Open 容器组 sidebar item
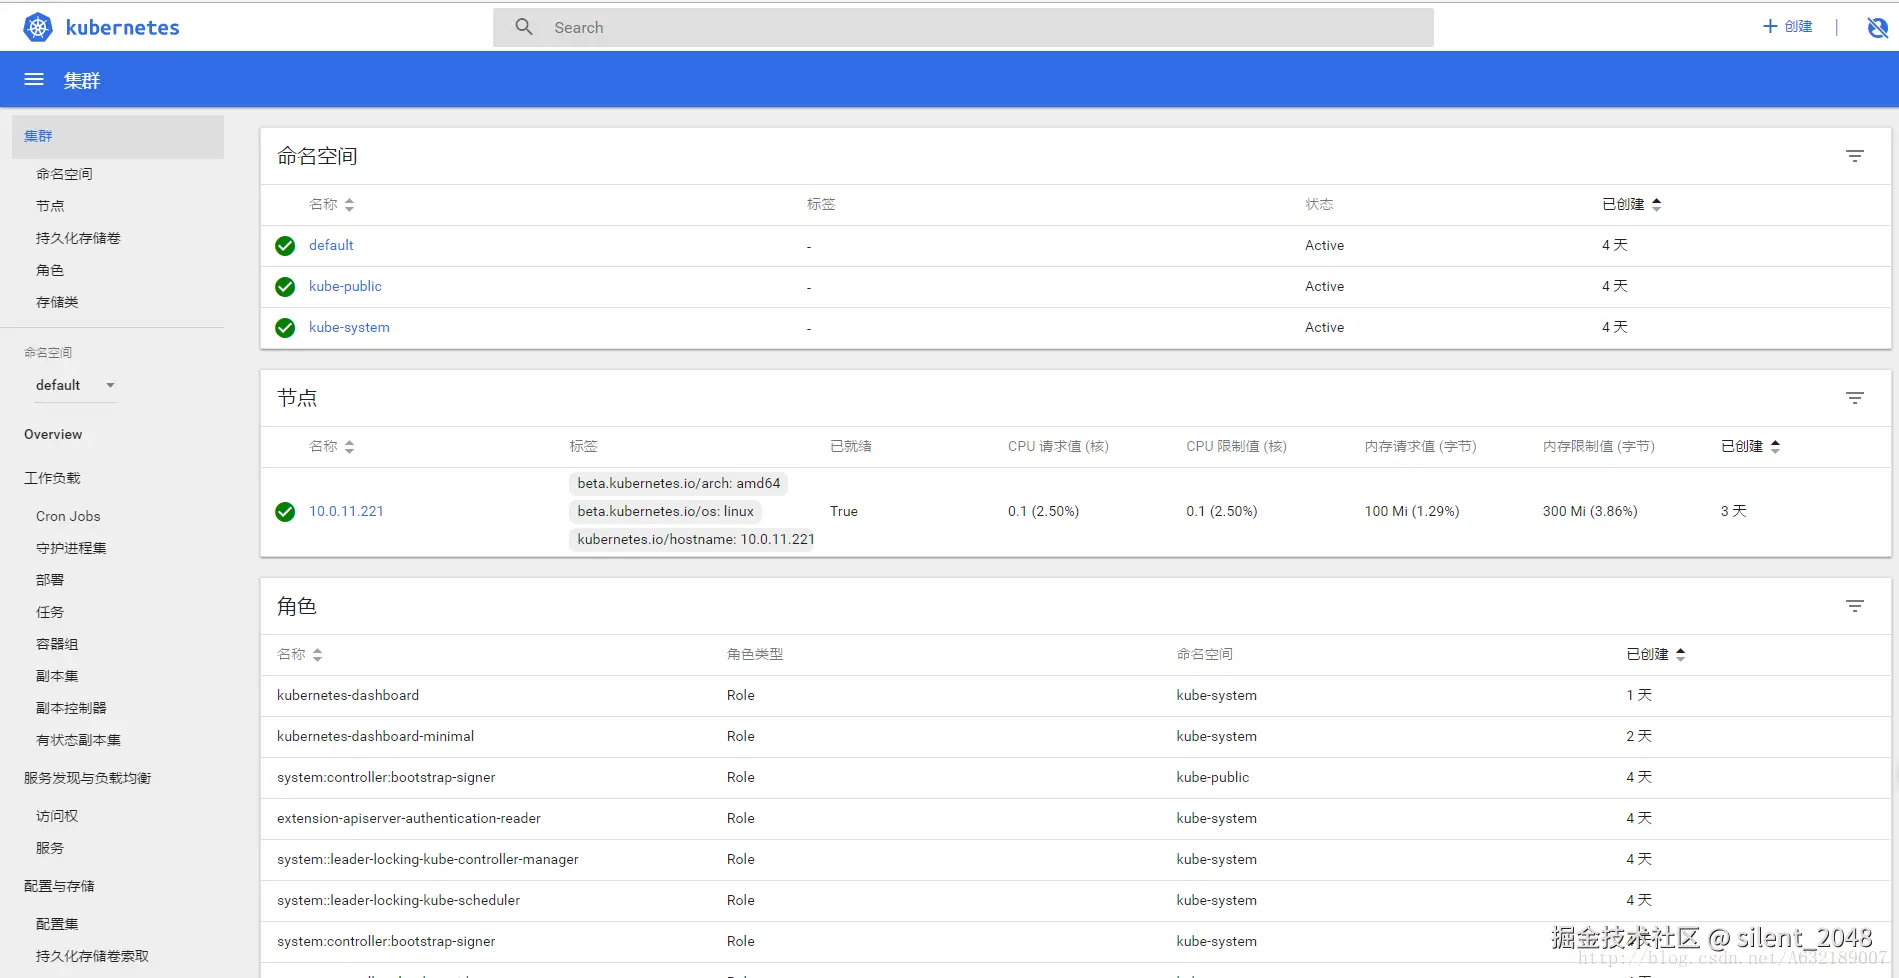 57,644
